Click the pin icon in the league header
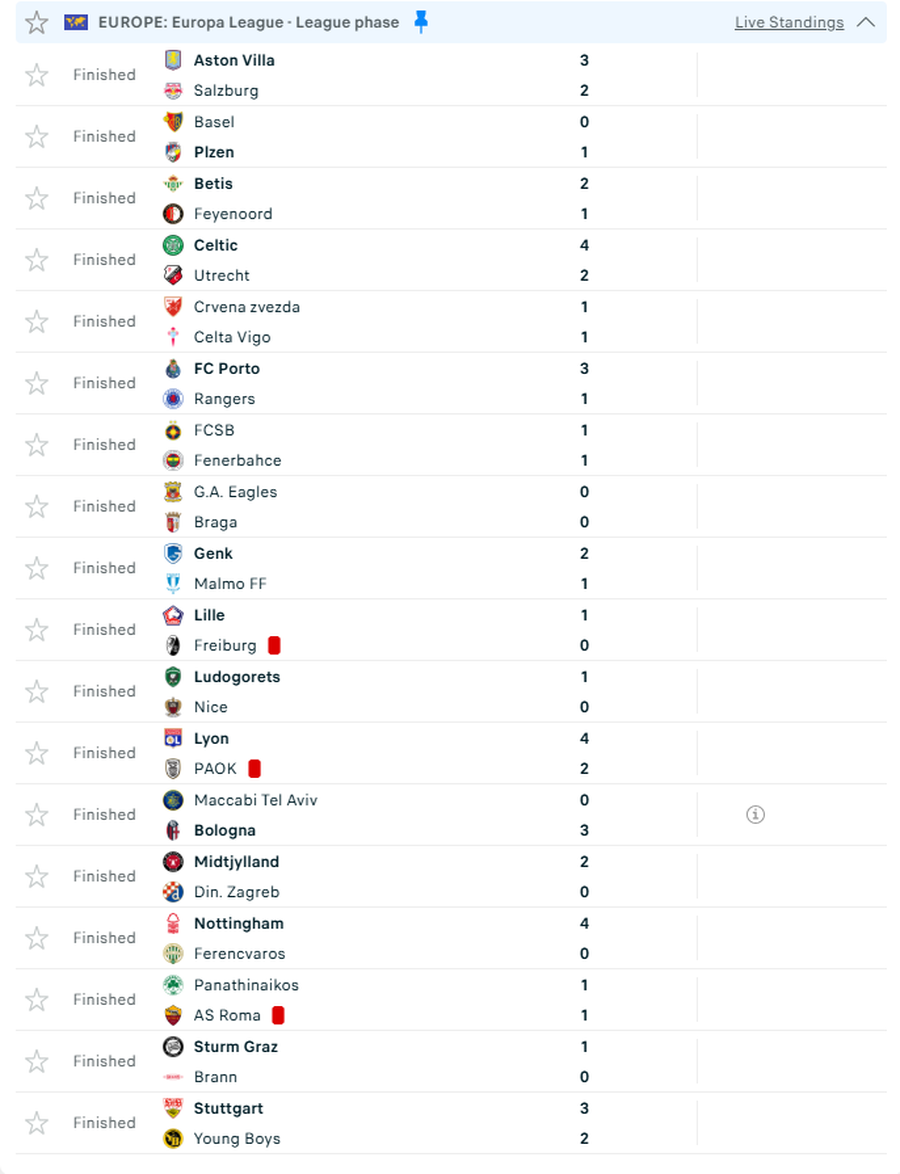900x1174 pixels. [419, 21]
